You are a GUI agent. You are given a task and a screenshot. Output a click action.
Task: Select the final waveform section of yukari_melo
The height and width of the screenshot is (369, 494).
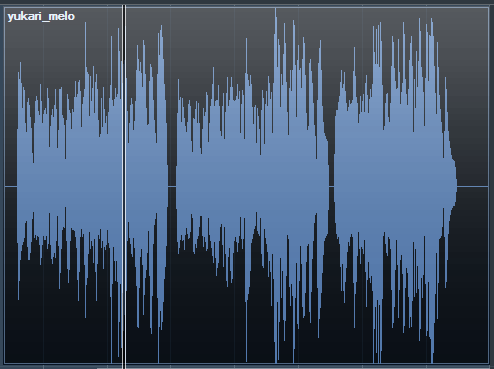395,187
